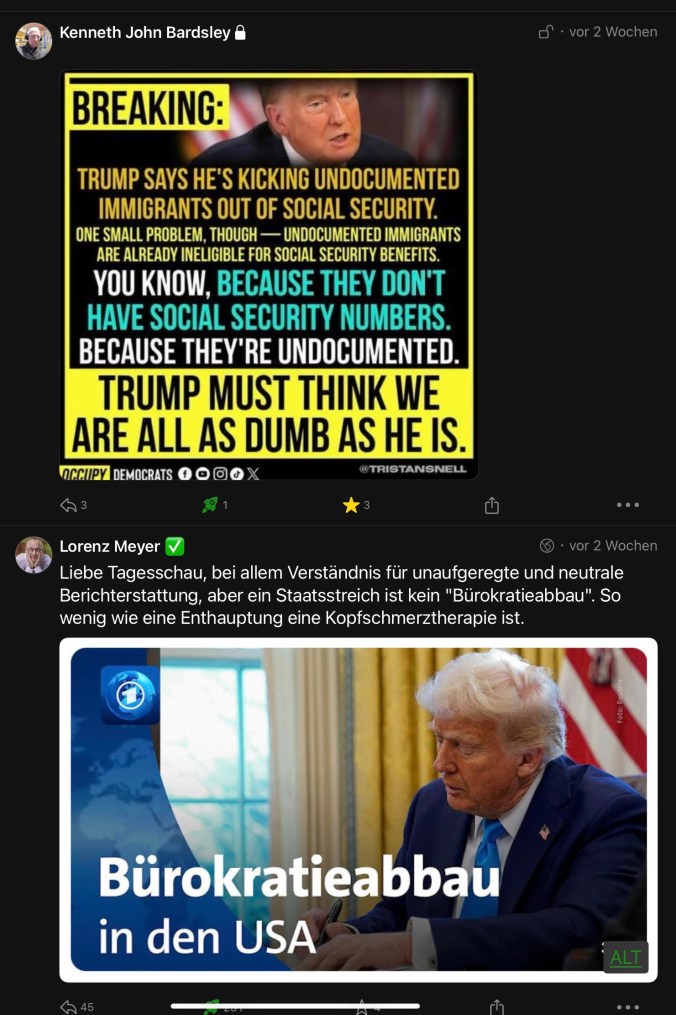The width and height of the screenshot is (676, 1015).
Task: Reply to Kenneth John Bardsley's post
Action: click(x=69, y=505)
